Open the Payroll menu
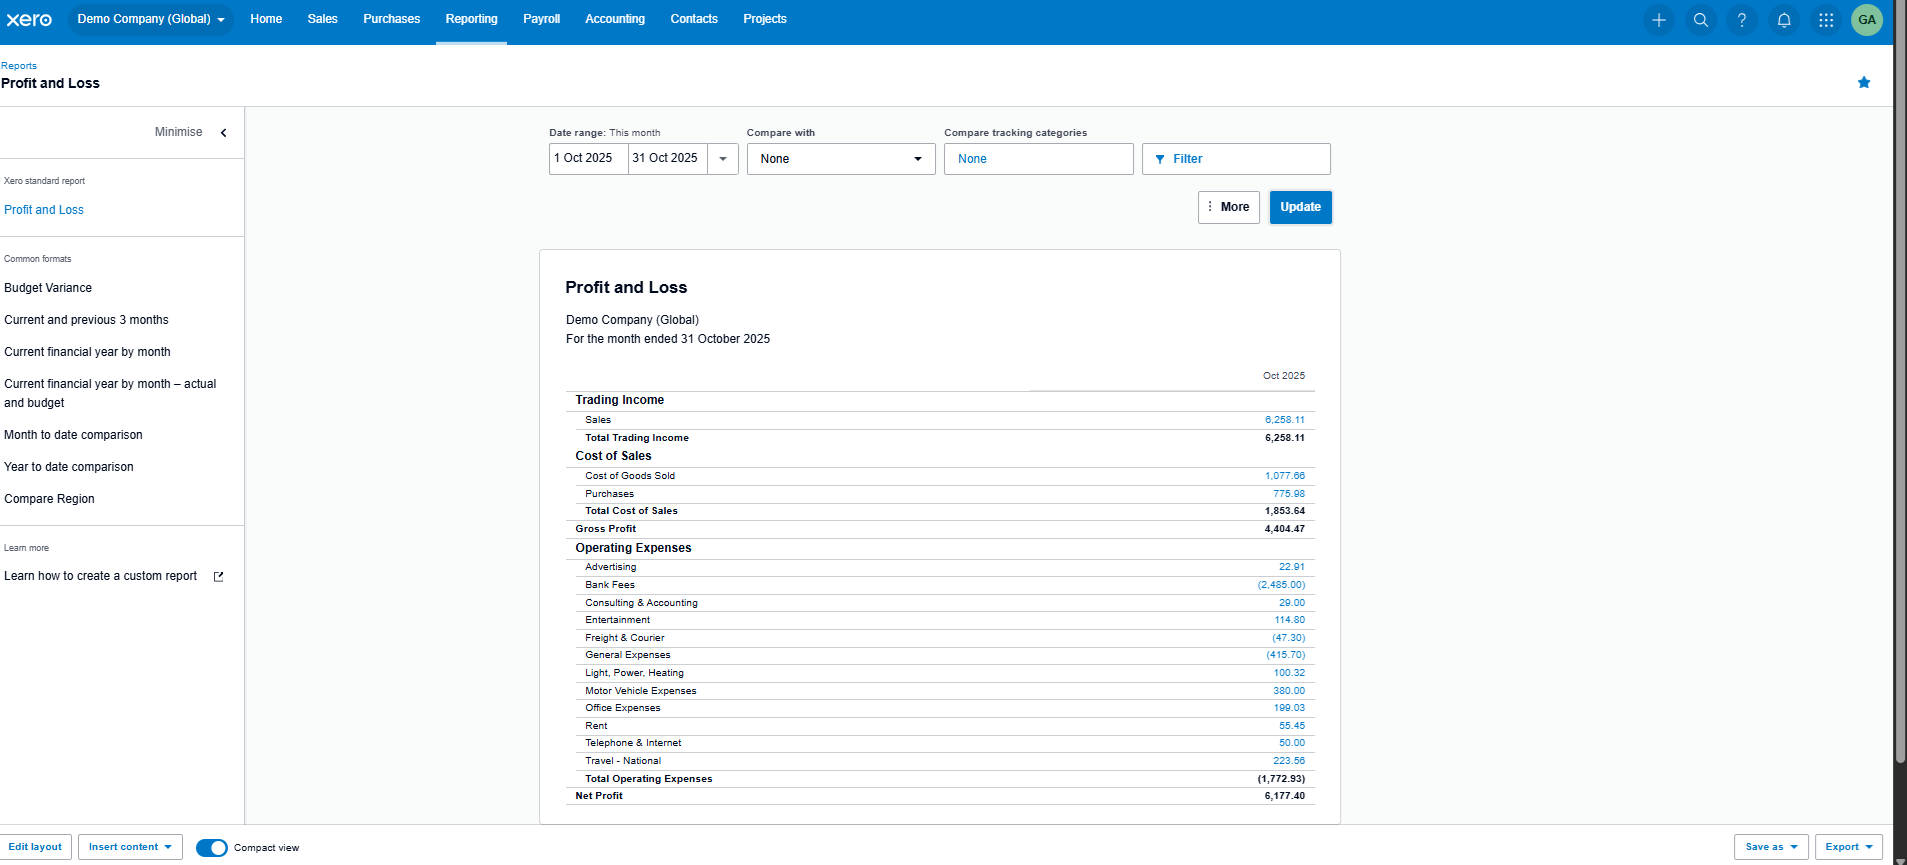 pyautogui.click(x=541, y=19)
